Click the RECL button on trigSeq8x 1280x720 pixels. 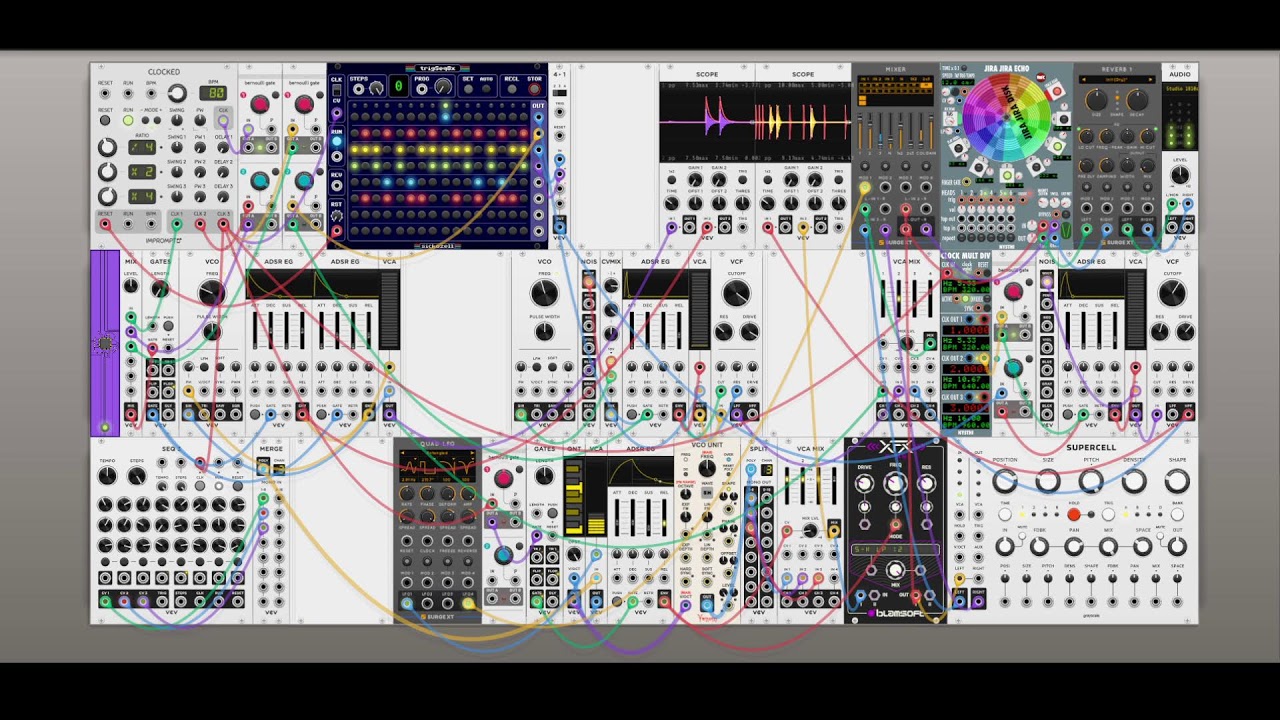point(512,89)
